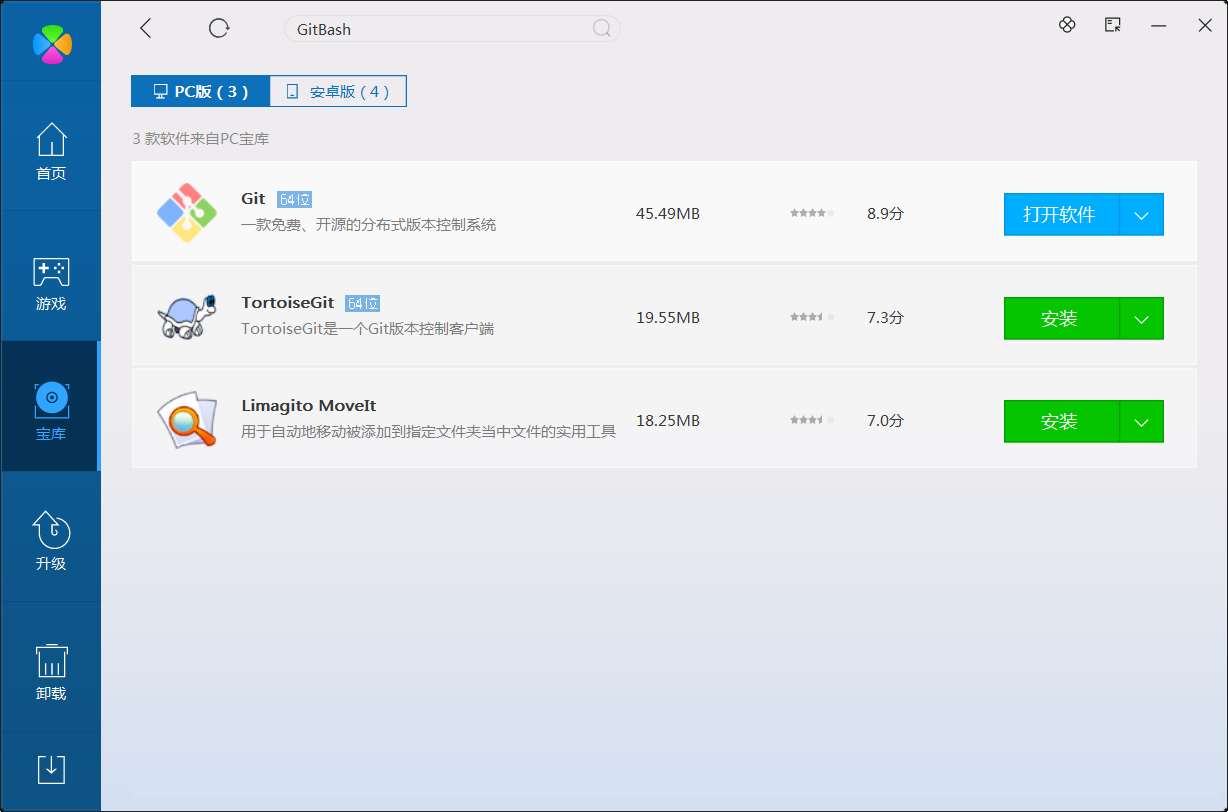Refresh the search results
The image size is (1228, 812).
point(219,28)
